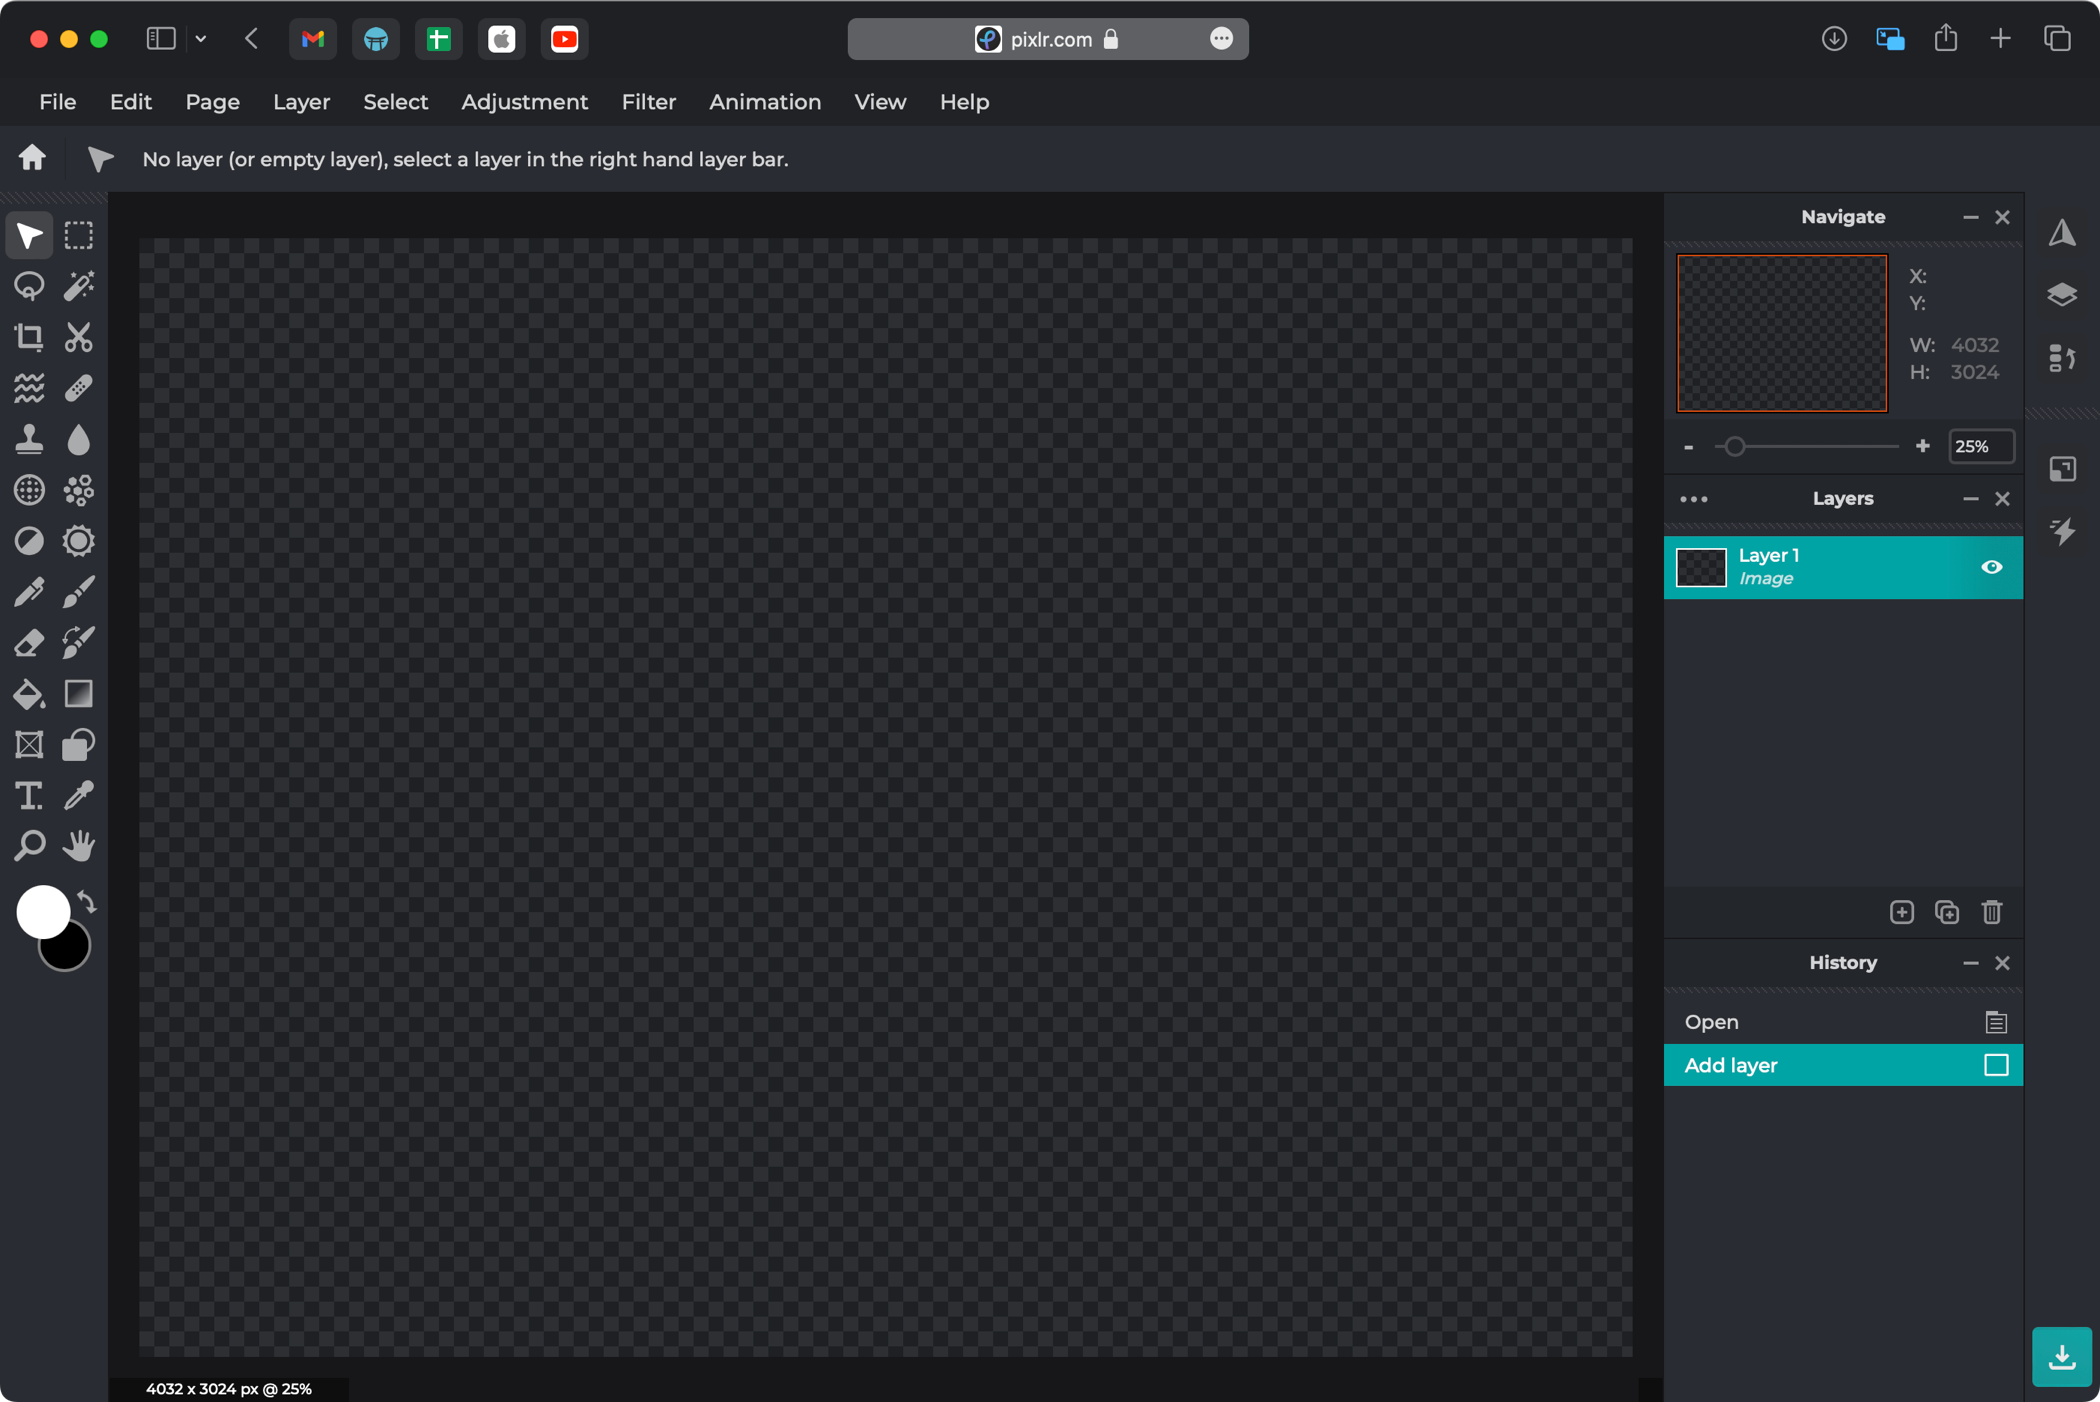Collapse the History panel
The height and width of the screenshot is (1402, 2100).
click(1970, 963)
